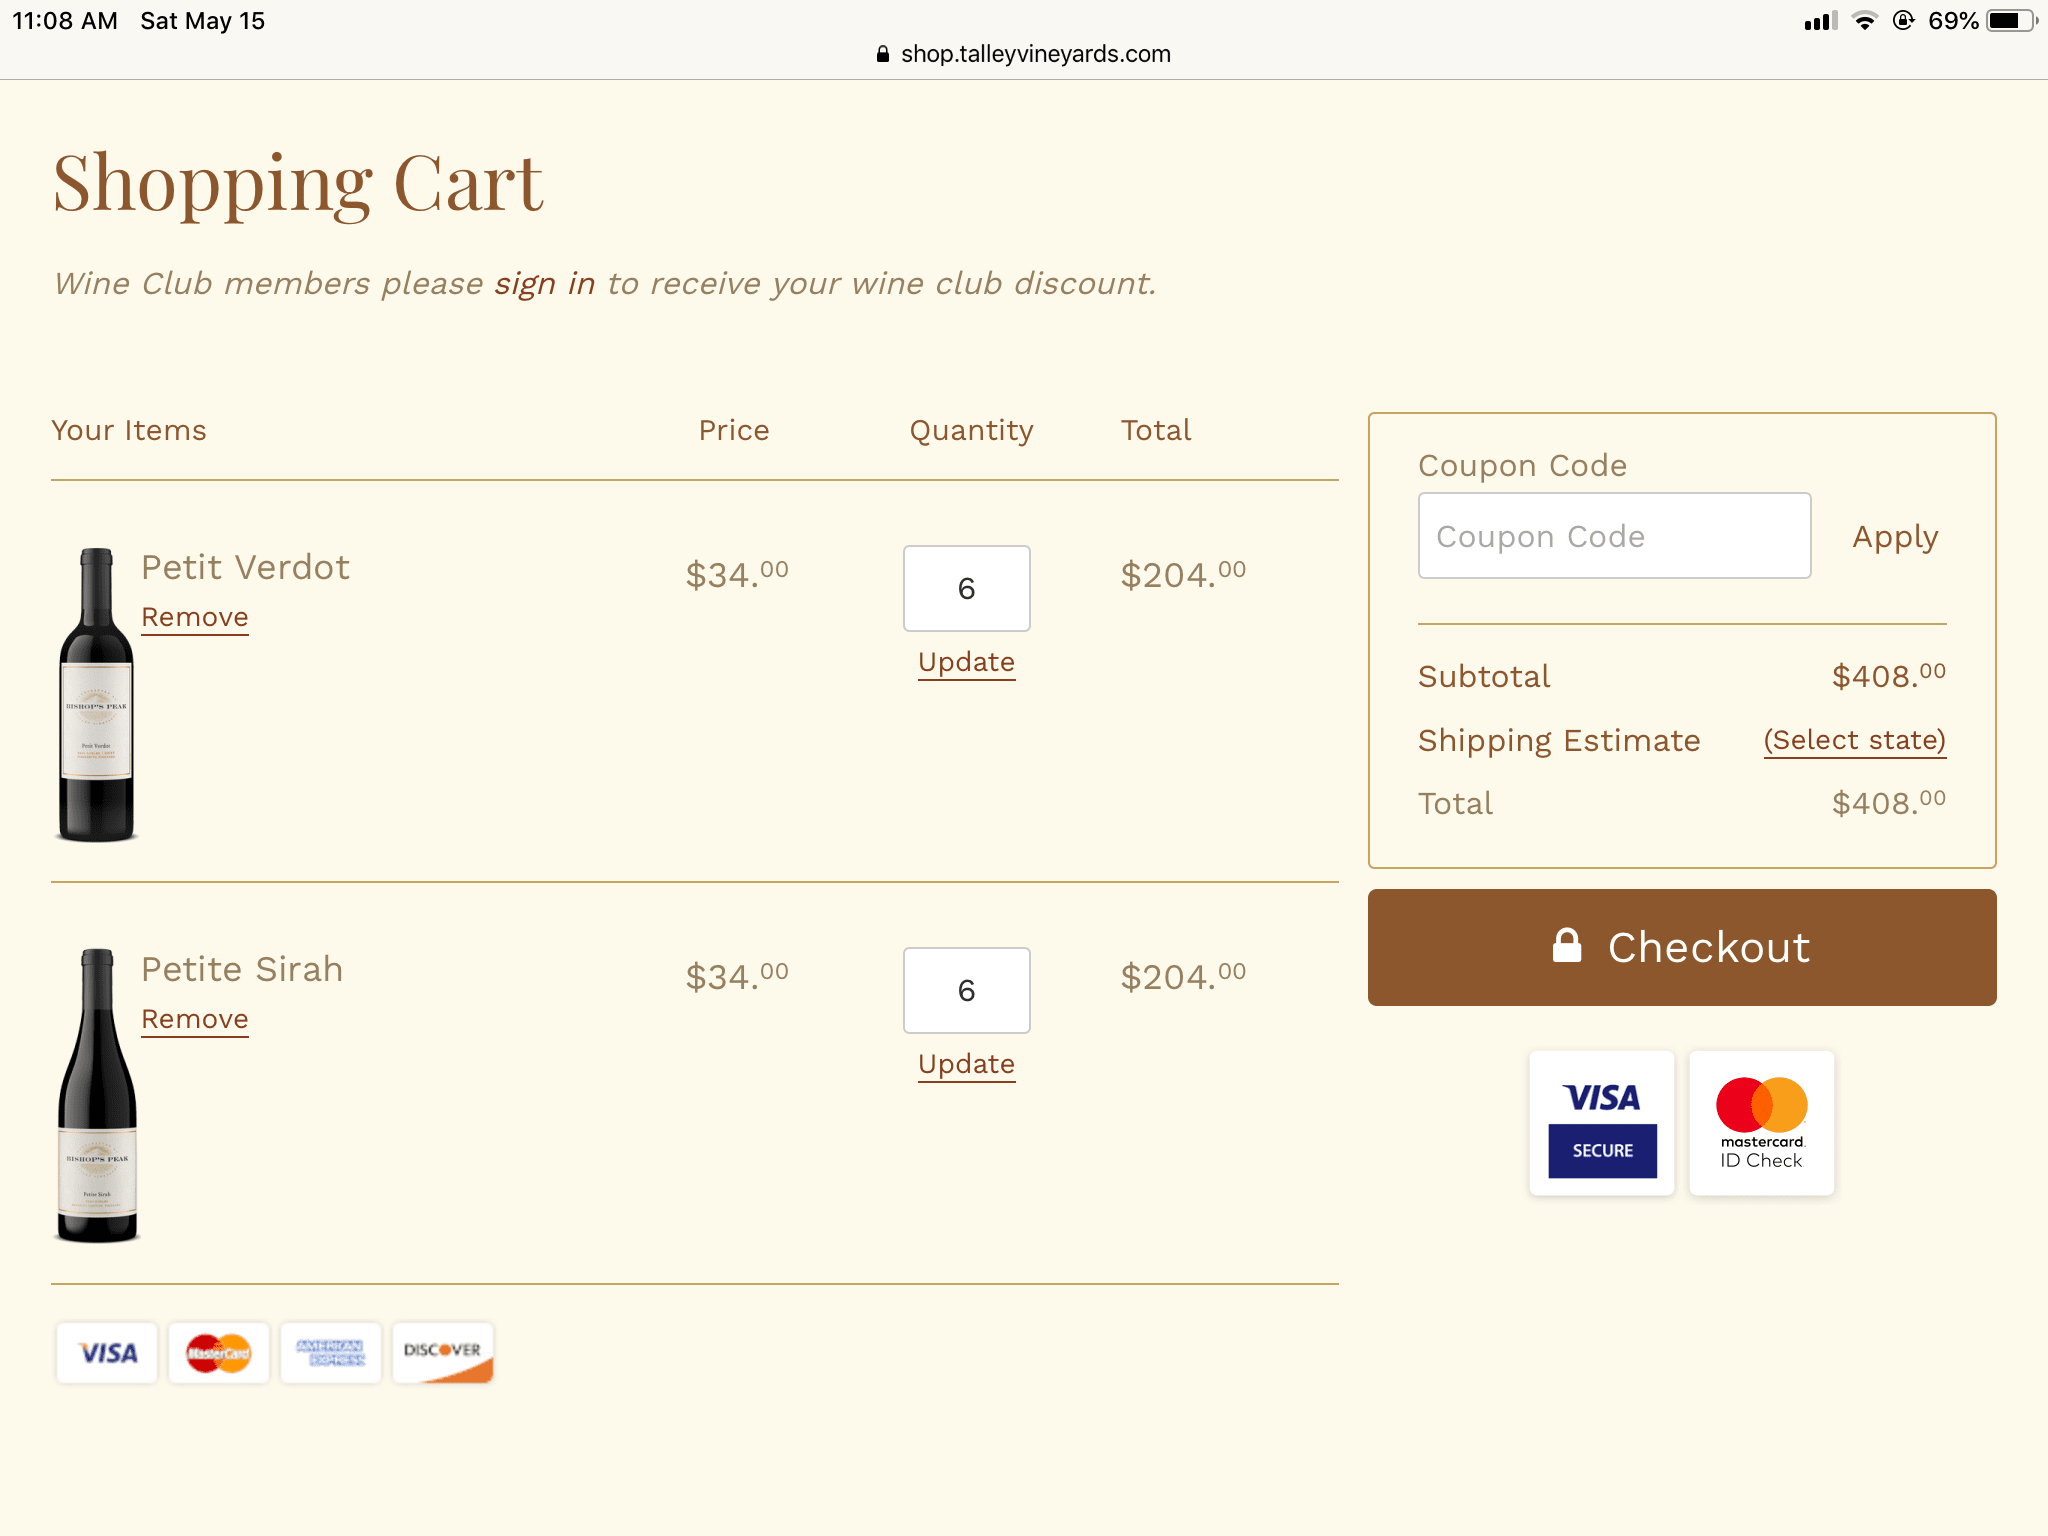Image resolution: width=2048 pixels, height=1536 pixels.
Task: Open the Petit Verdot bottle image
Action: pos(96,694)
